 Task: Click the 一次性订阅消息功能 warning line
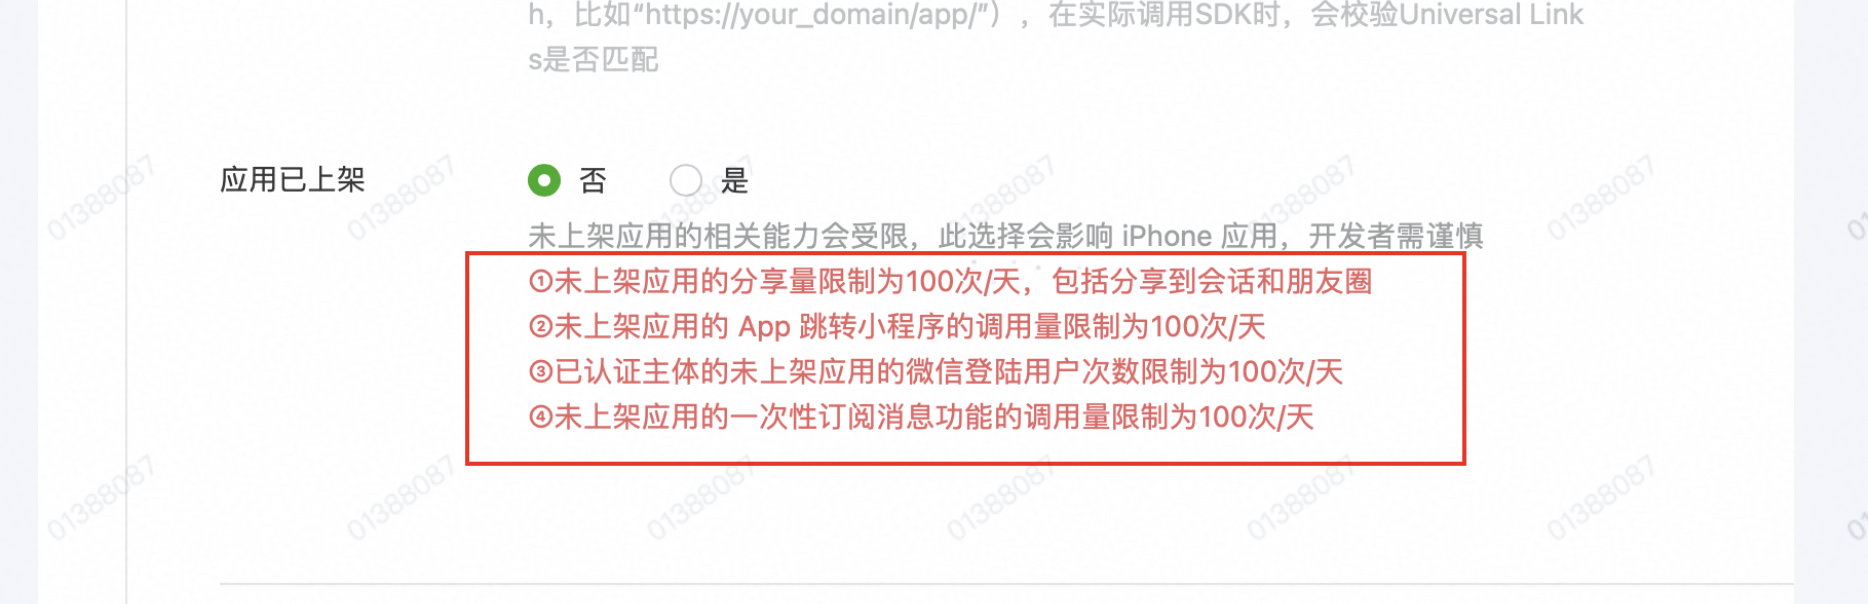[921, 417]
